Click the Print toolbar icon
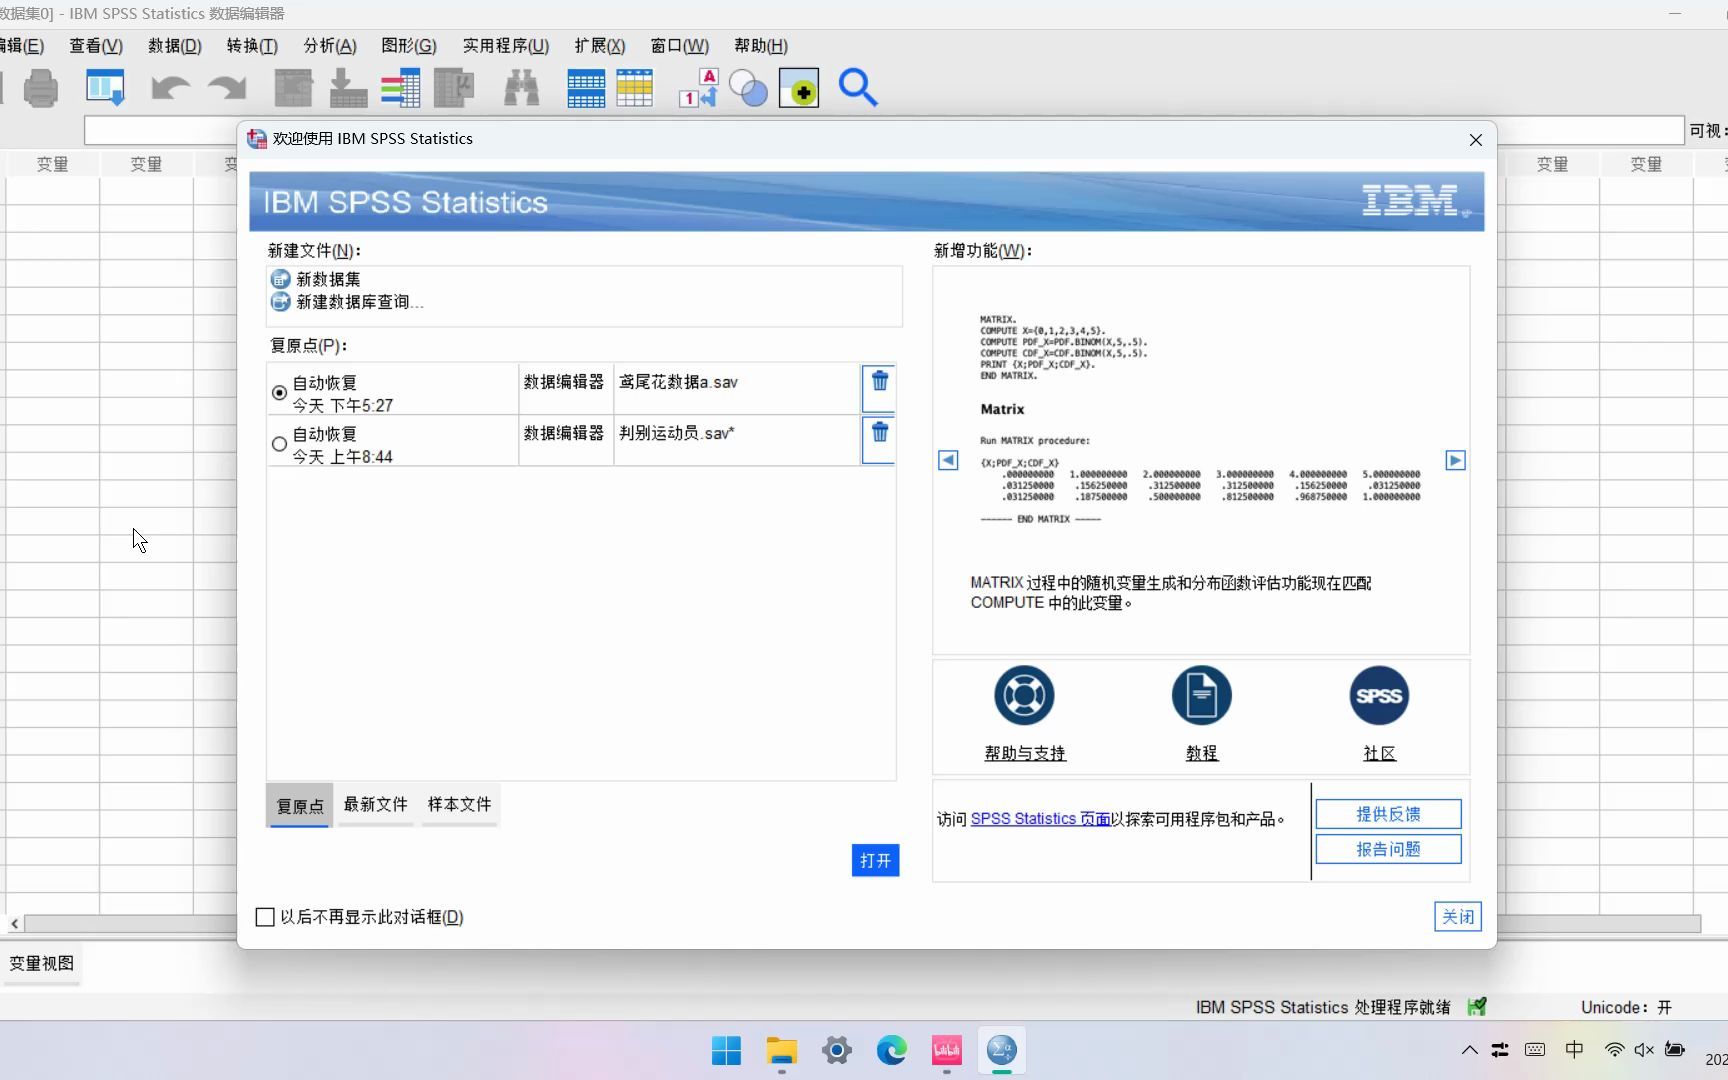The height and width of the screenshot is (1080, 1728). pyautogui.click(x=41, y=89)
